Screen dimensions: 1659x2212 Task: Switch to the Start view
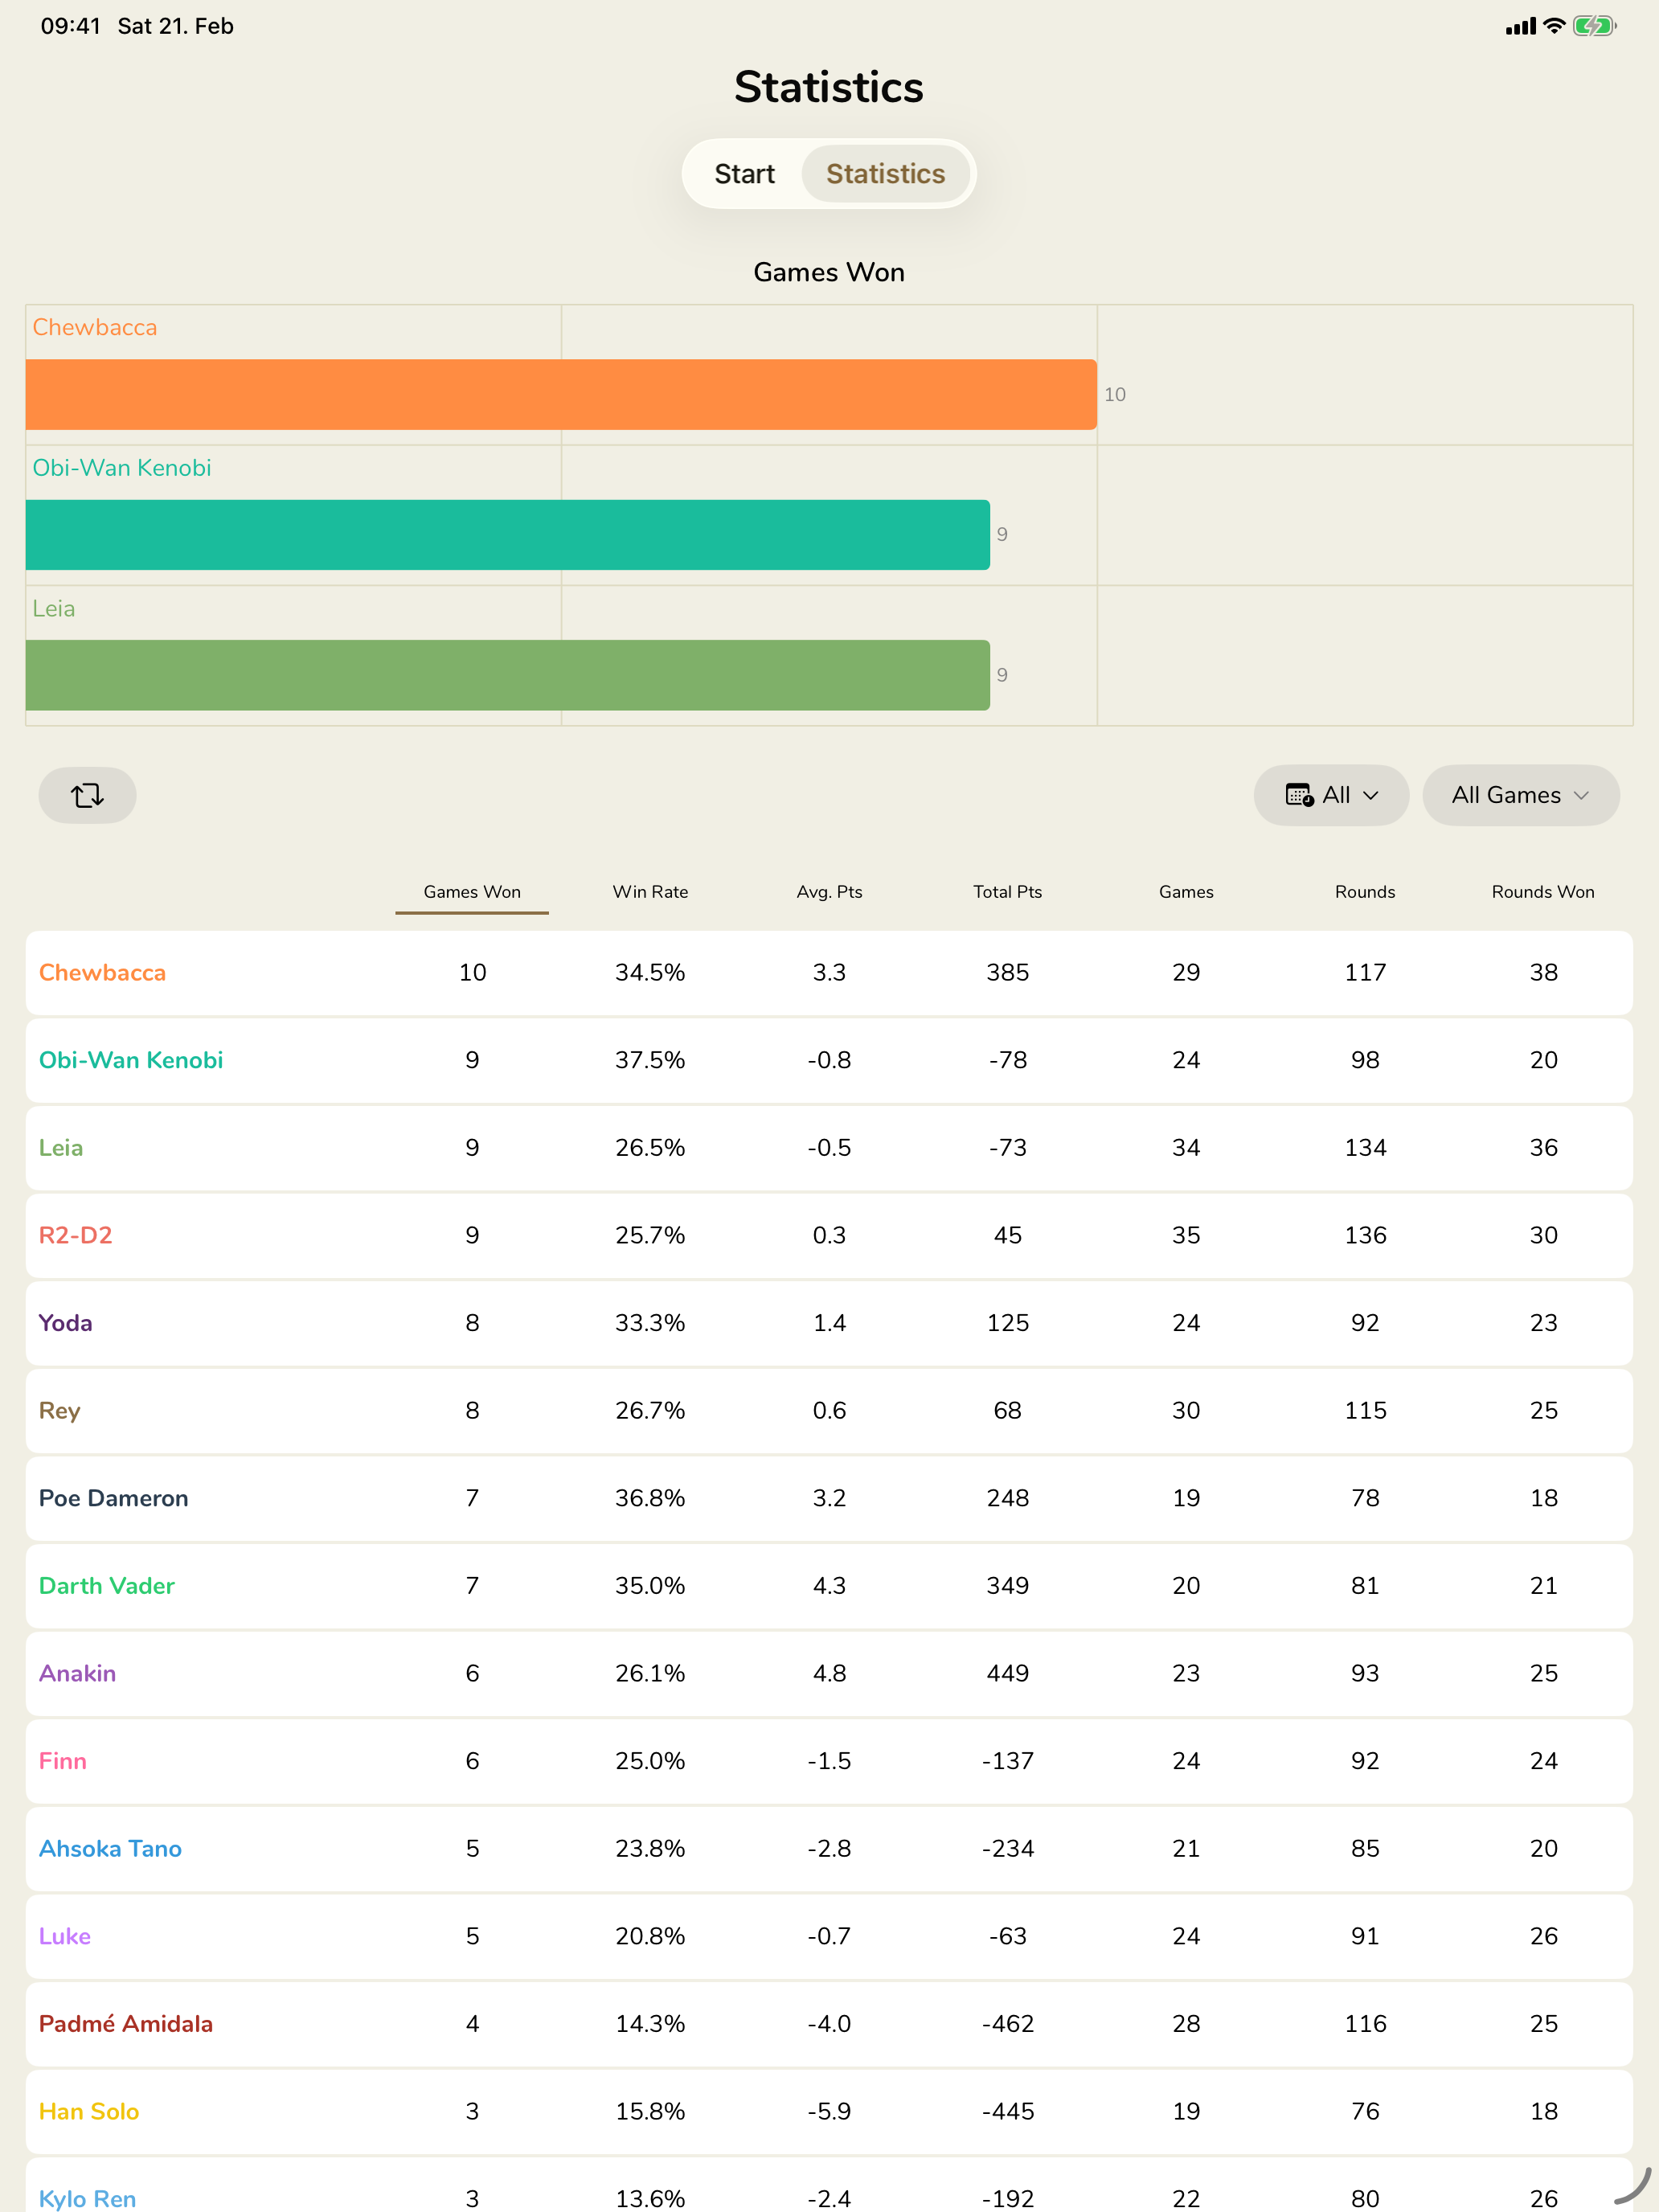pyautogui.click(x=744, y=173)
